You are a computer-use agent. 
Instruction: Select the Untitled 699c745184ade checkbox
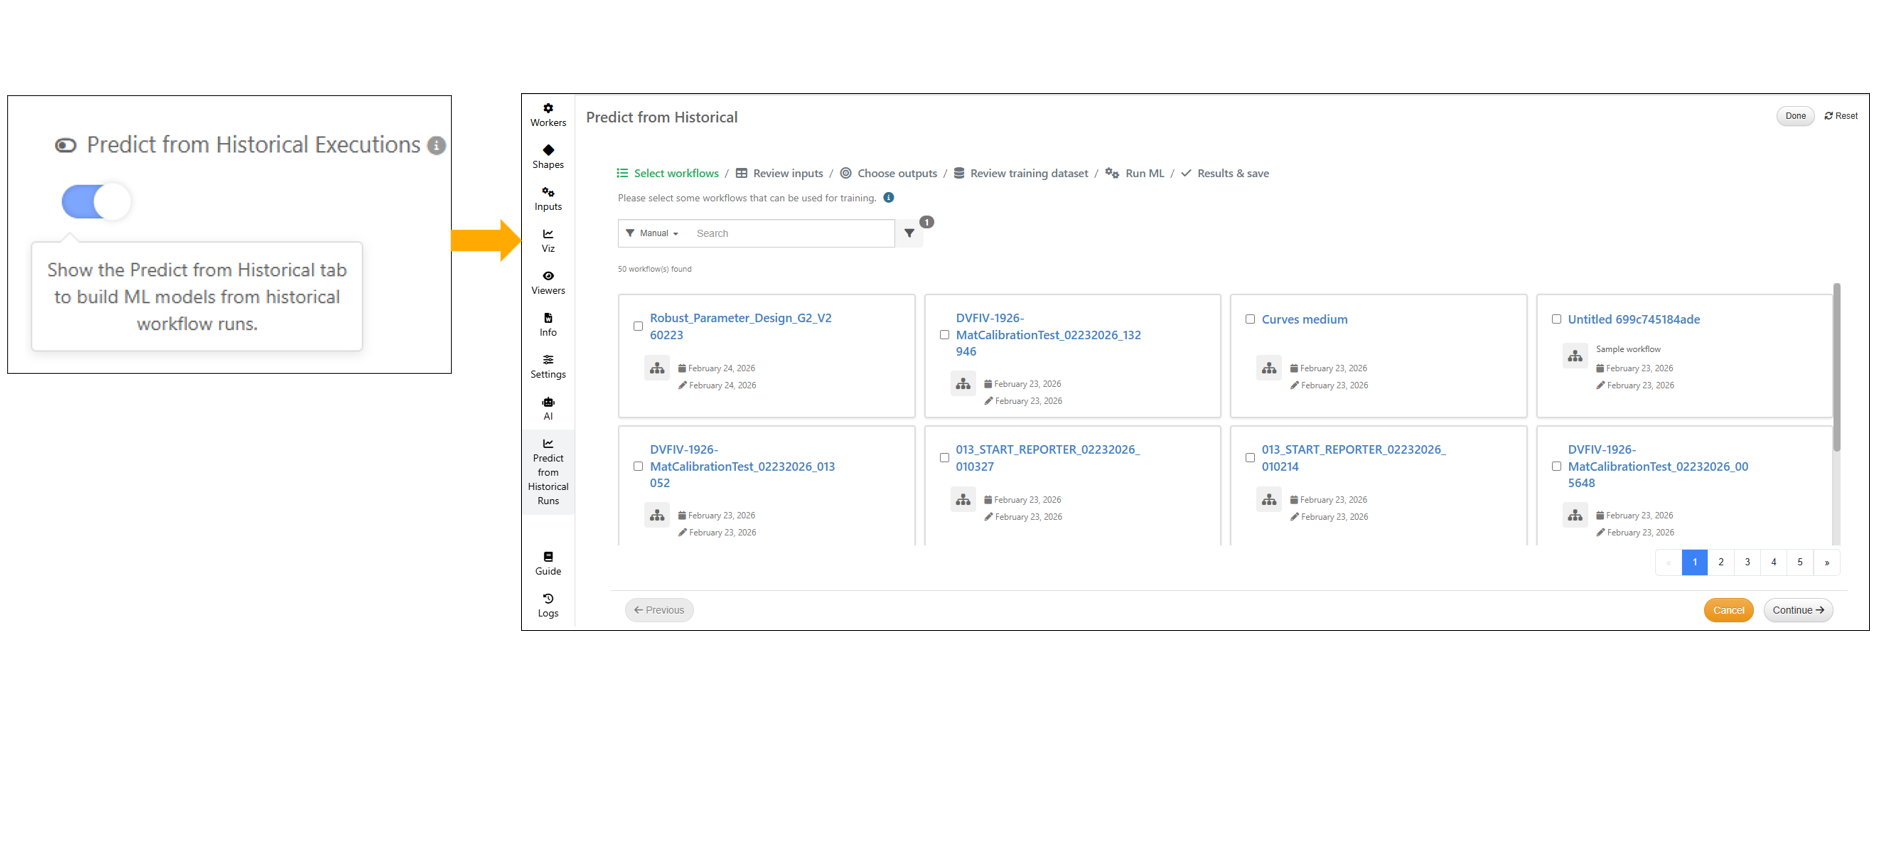point(1556,319)
